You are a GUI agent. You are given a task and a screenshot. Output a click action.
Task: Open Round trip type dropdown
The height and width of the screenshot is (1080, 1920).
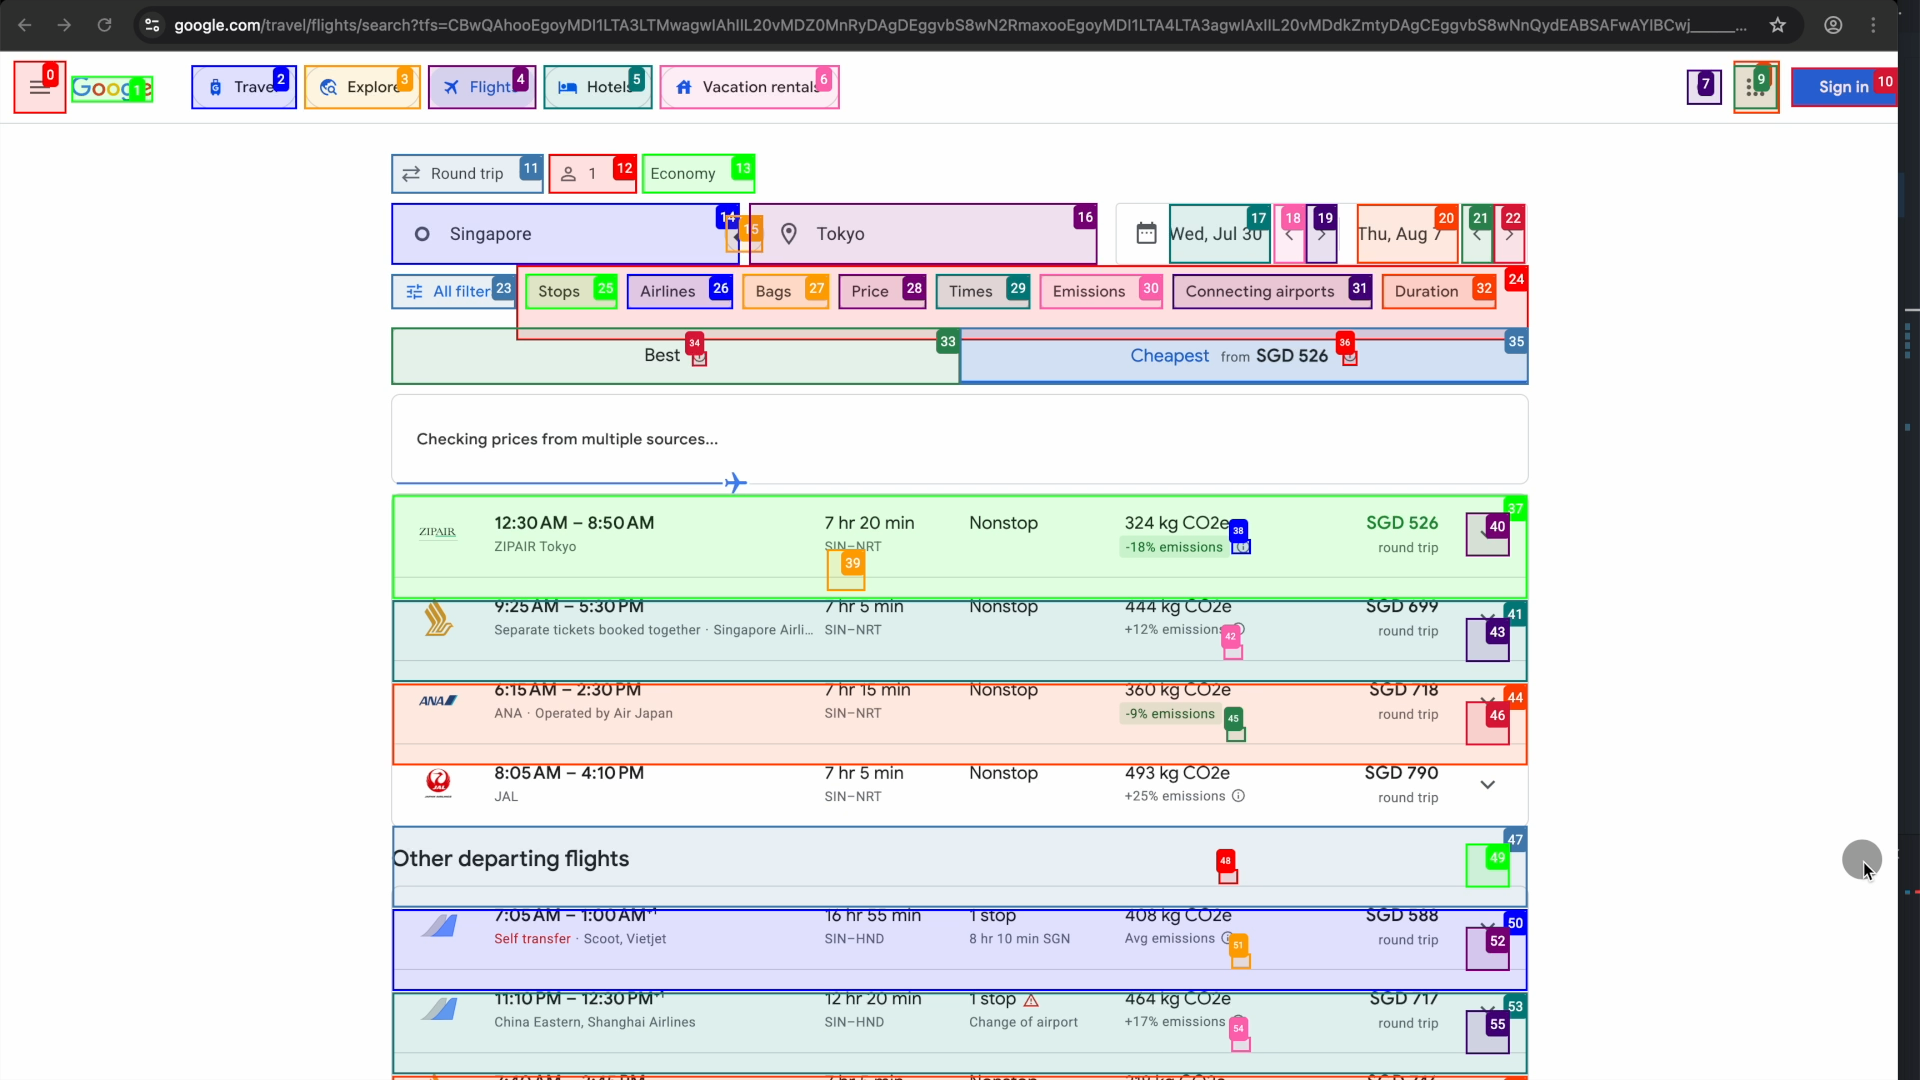(x=467, y=174)
